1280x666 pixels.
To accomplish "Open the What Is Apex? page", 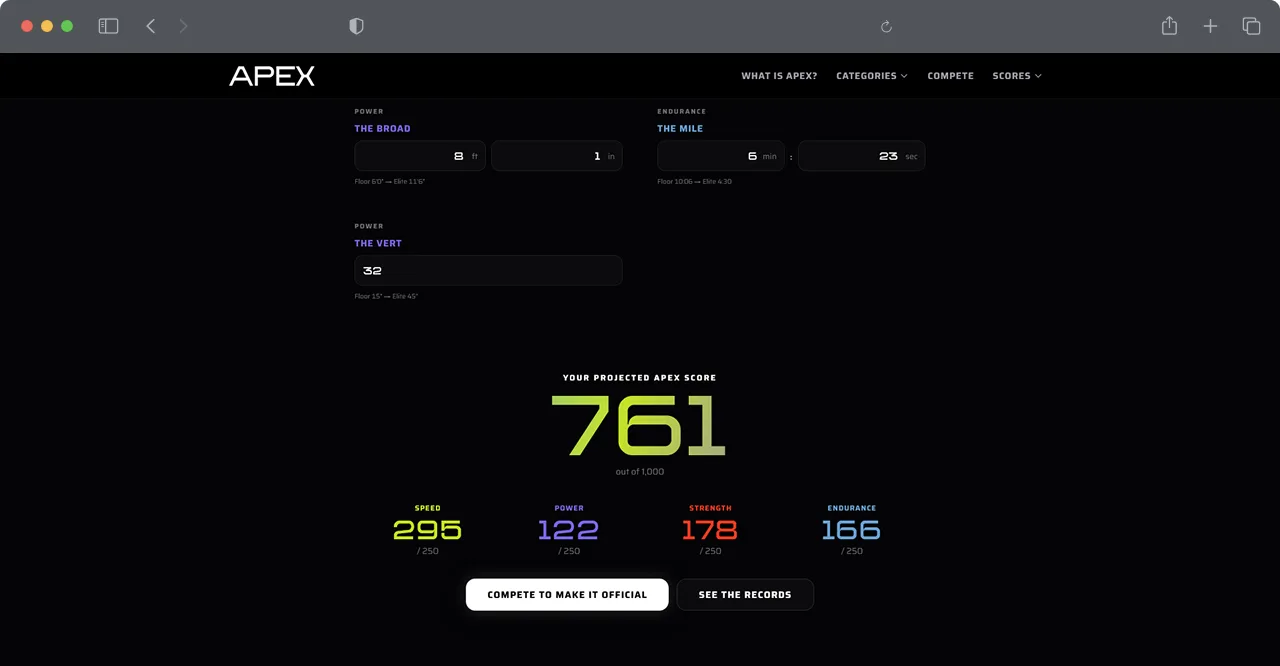I will (779, 76).
